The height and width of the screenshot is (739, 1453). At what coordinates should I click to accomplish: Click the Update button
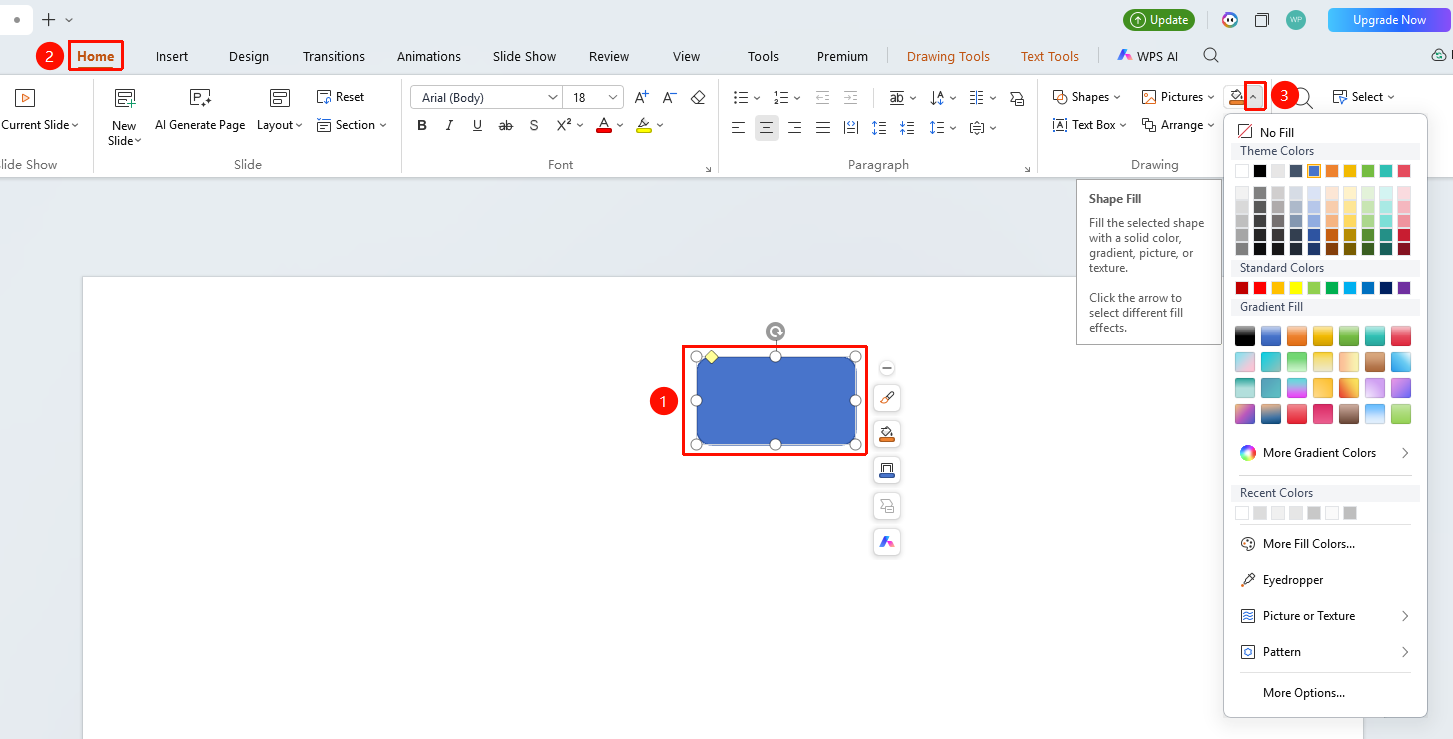1159,20
